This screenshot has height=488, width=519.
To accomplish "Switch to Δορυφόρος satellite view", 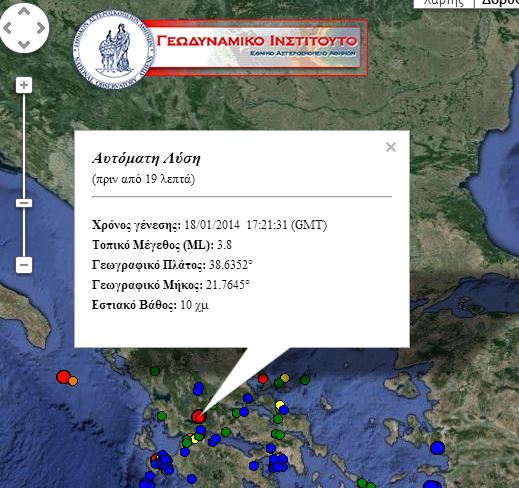I will [497, 3].
